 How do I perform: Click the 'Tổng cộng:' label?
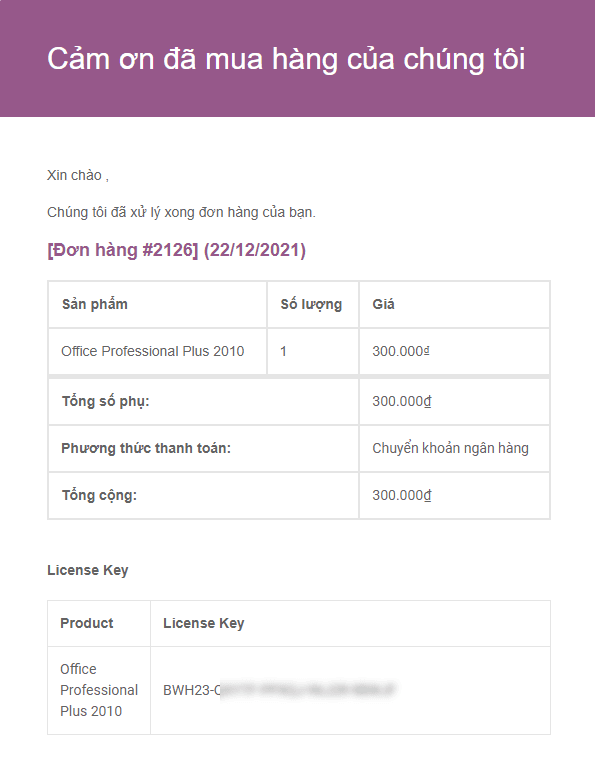(x=99, y=495)
